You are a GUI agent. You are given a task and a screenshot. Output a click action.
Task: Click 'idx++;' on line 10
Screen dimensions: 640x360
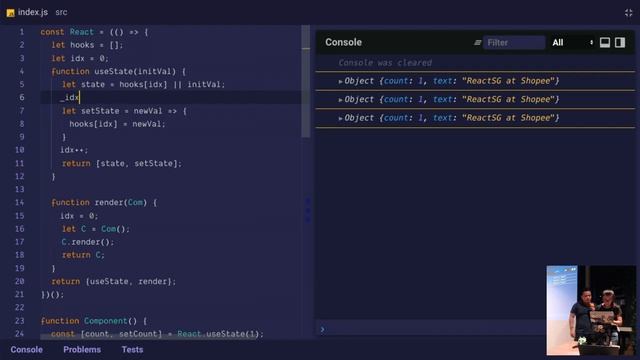tap(74, 150)
